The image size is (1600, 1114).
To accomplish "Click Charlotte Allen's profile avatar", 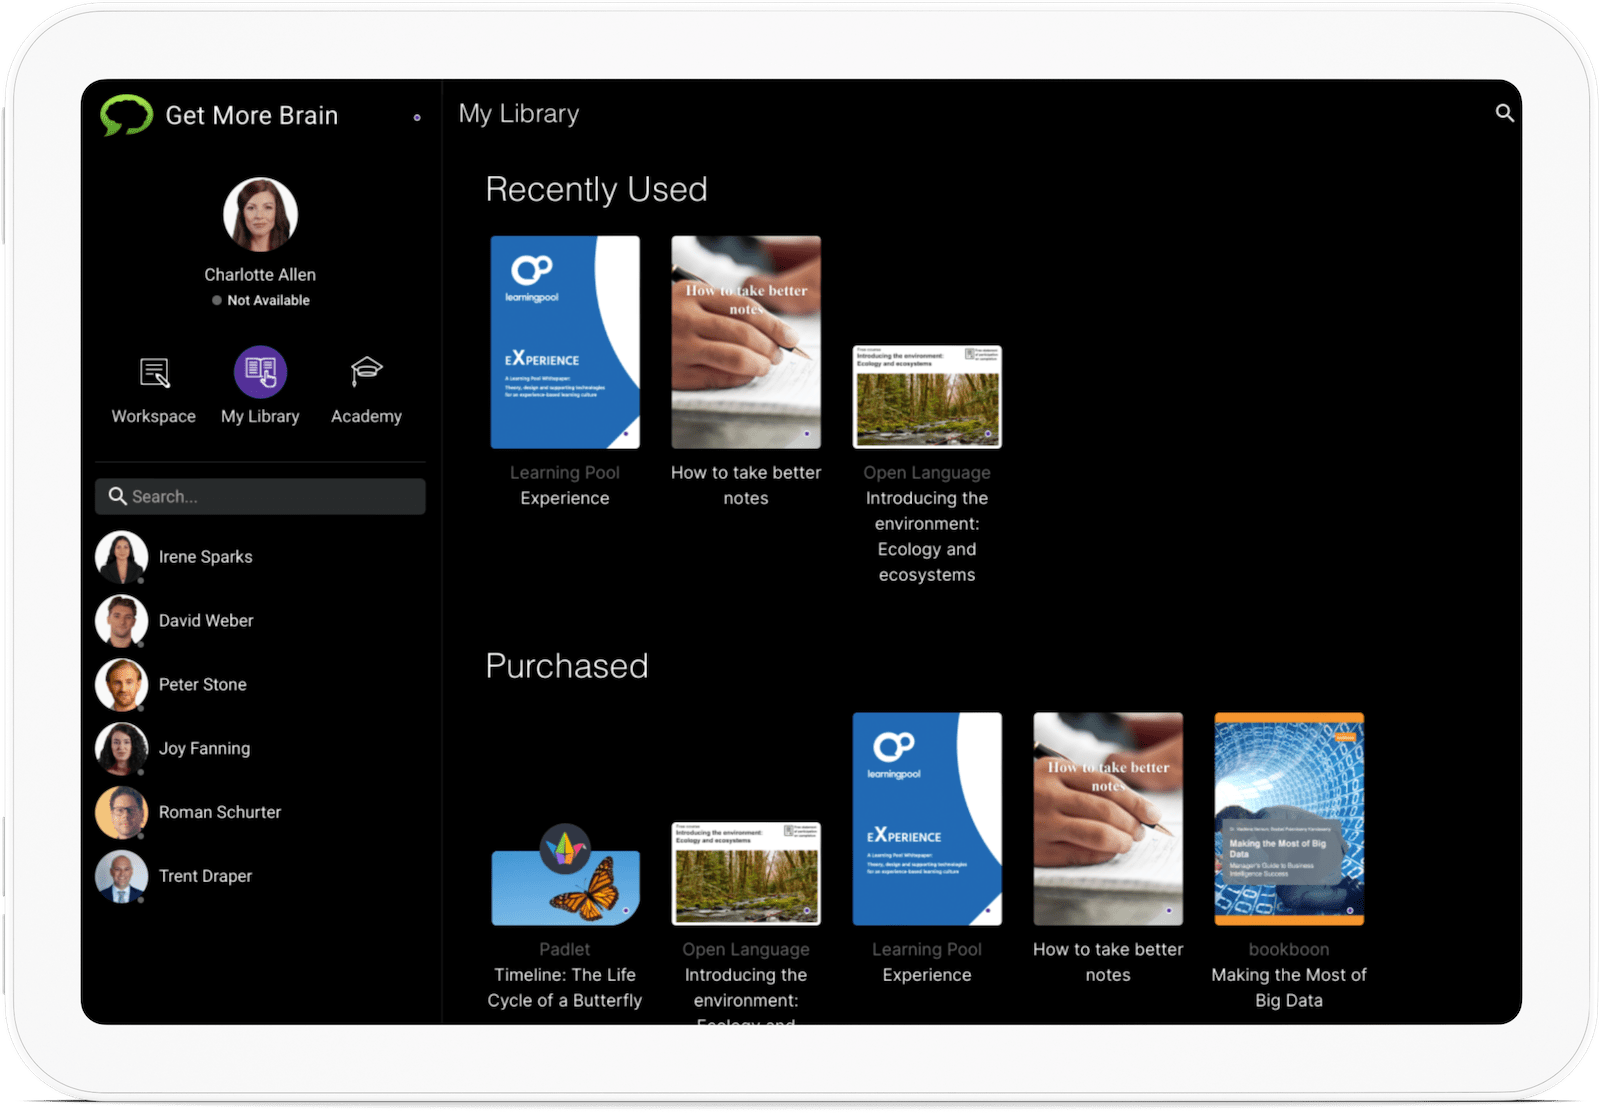I will [x=260, y=215].
